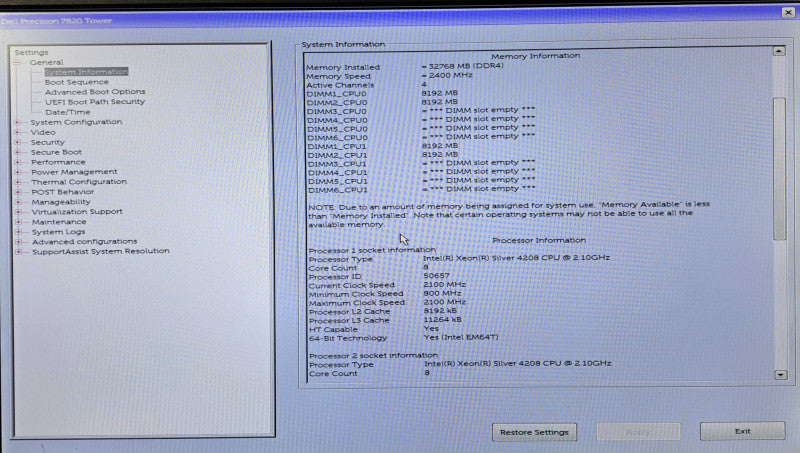
Task: Select System Configuration category label
Action: coord(76,122)
